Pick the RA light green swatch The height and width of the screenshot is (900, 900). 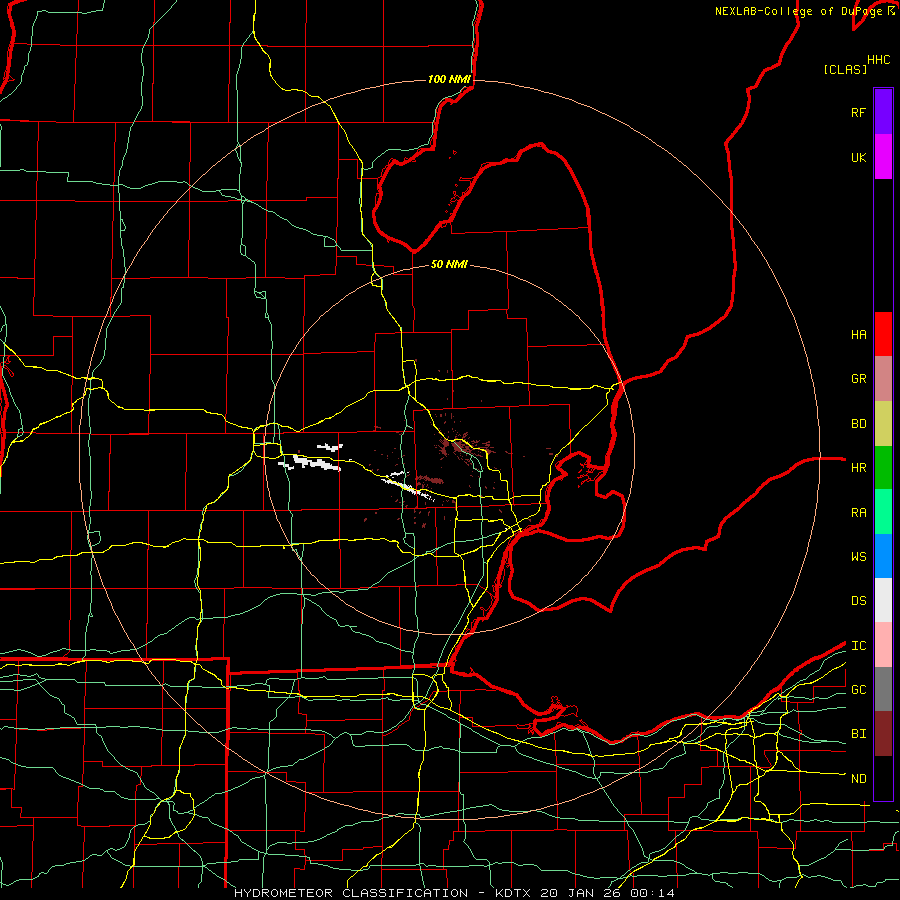[x=883, y=512]
